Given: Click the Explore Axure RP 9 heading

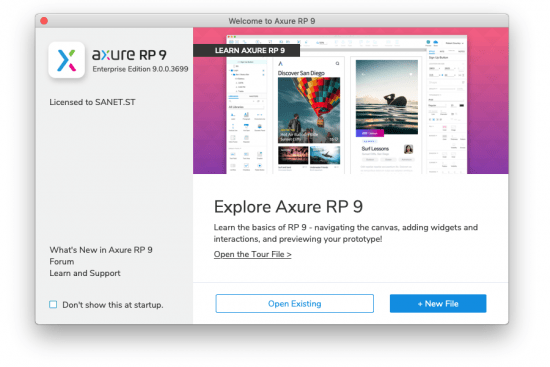Looking at the screenshot, I should pyautogui.click(x=288, y=207).
